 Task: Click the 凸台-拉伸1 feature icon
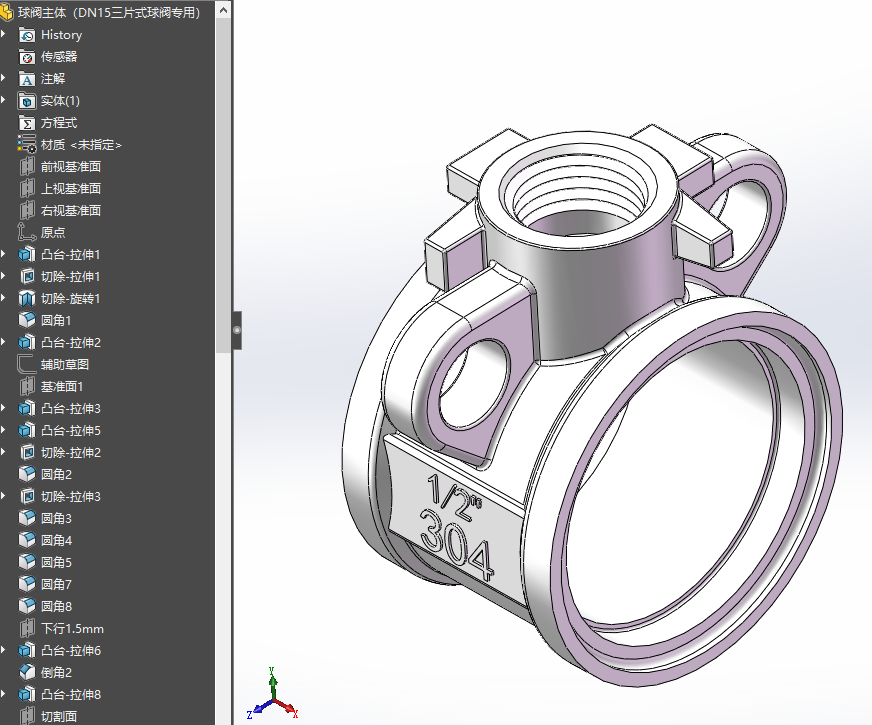pos(27,255)
